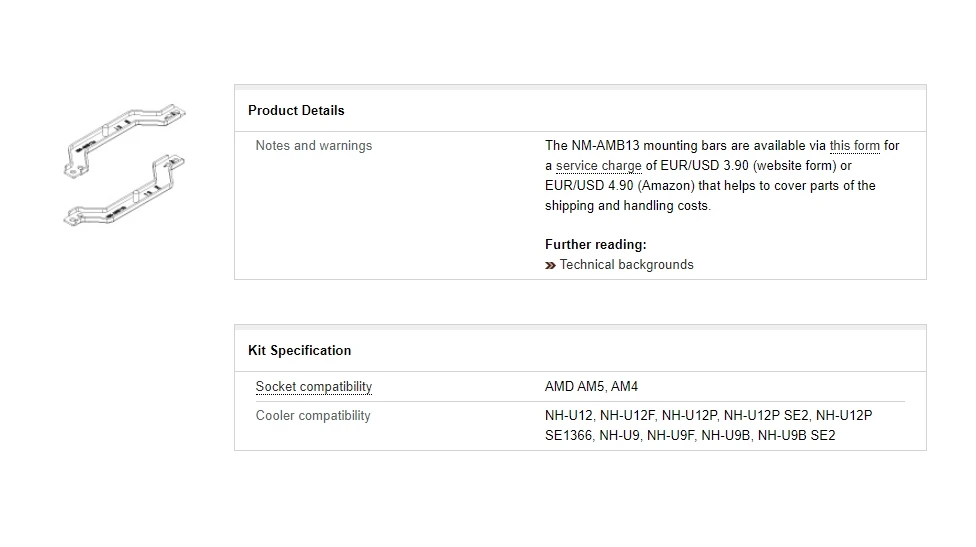Click the Cooler compatibility label
This screenshot has width=976, height=547.
pos(313,416)
